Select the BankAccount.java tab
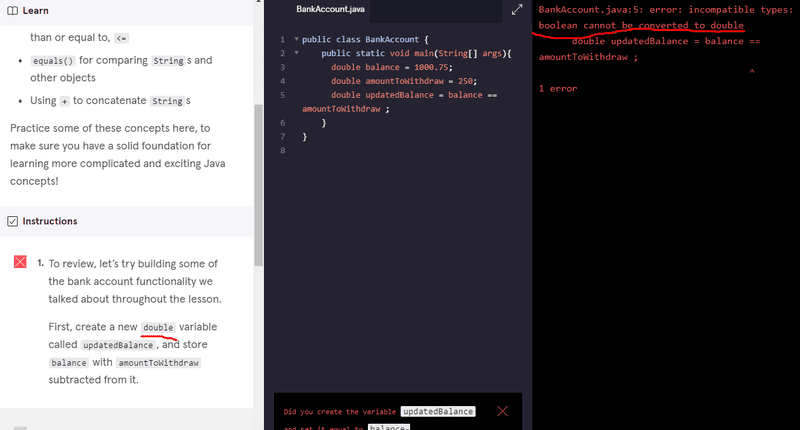Screen dimensions: 800x430 pos(323,9)
